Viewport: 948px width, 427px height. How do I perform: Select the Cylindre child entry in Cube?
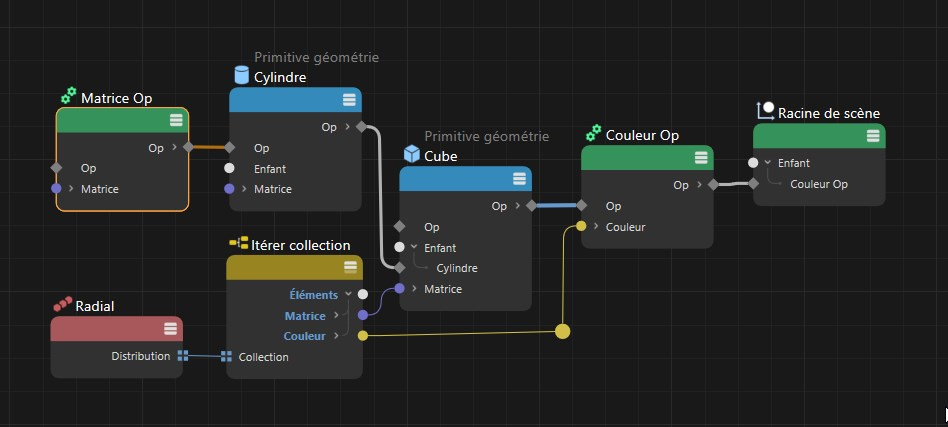coord(457,268)
